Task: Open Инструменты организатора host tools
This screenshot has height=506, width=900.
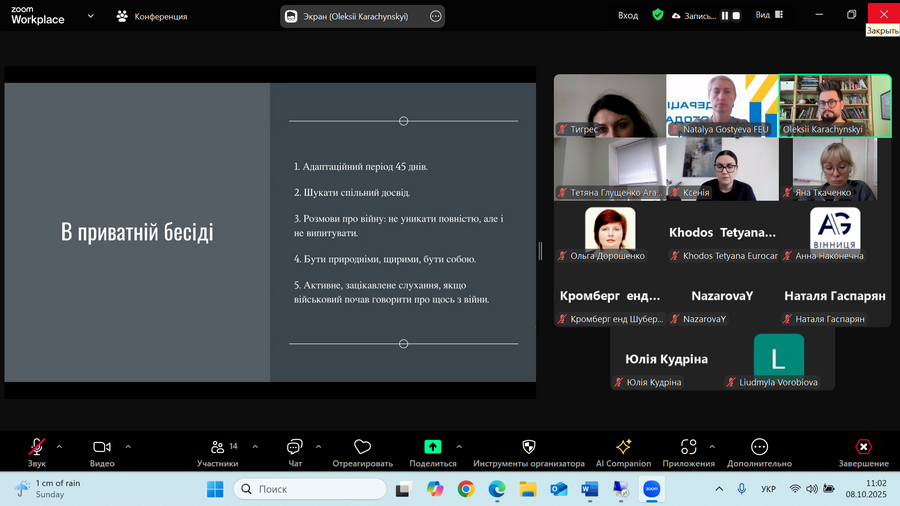Action: (x=529, y=448)
